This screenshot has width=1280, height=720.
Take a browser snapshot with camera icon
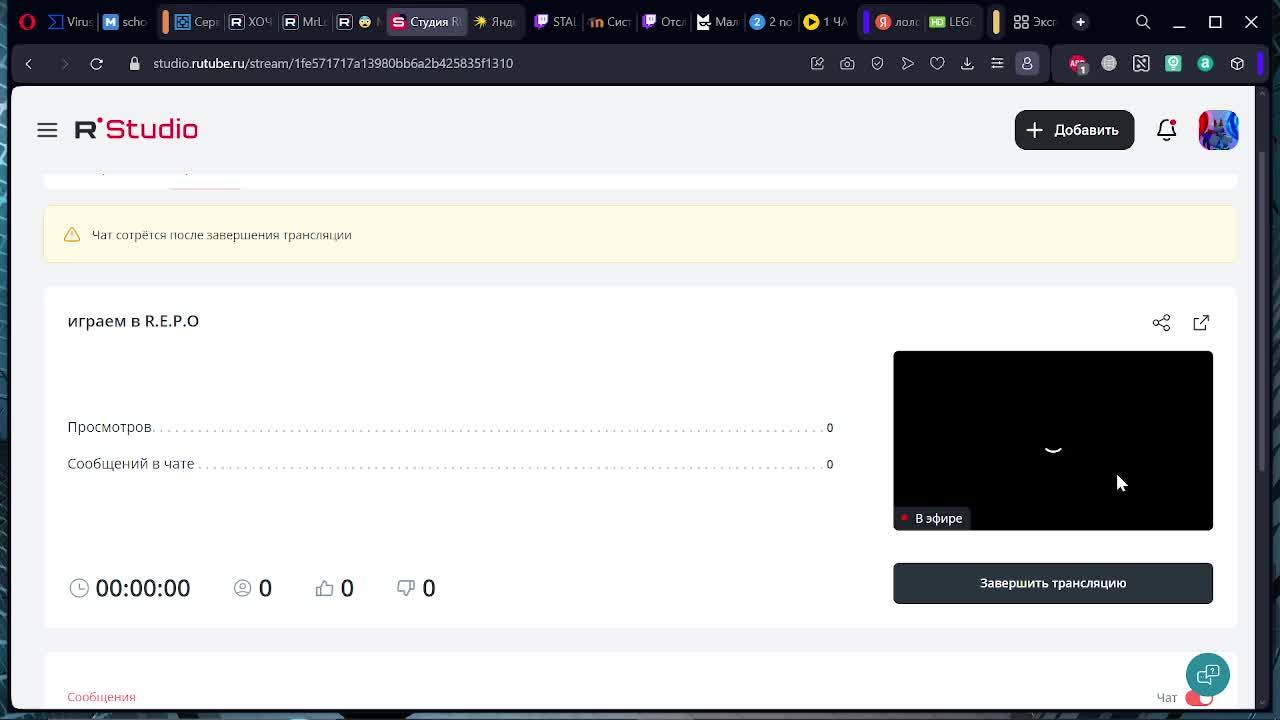(847, 63)
